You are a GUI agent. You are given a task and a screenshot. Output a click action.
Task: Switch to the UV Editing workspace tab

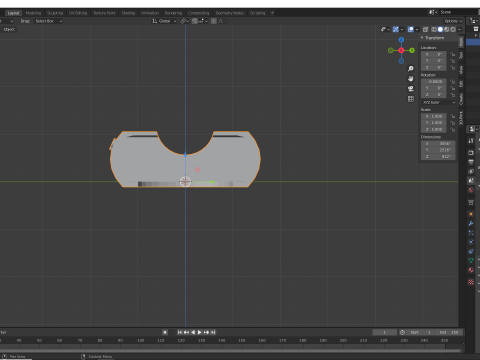pos(78,13)
